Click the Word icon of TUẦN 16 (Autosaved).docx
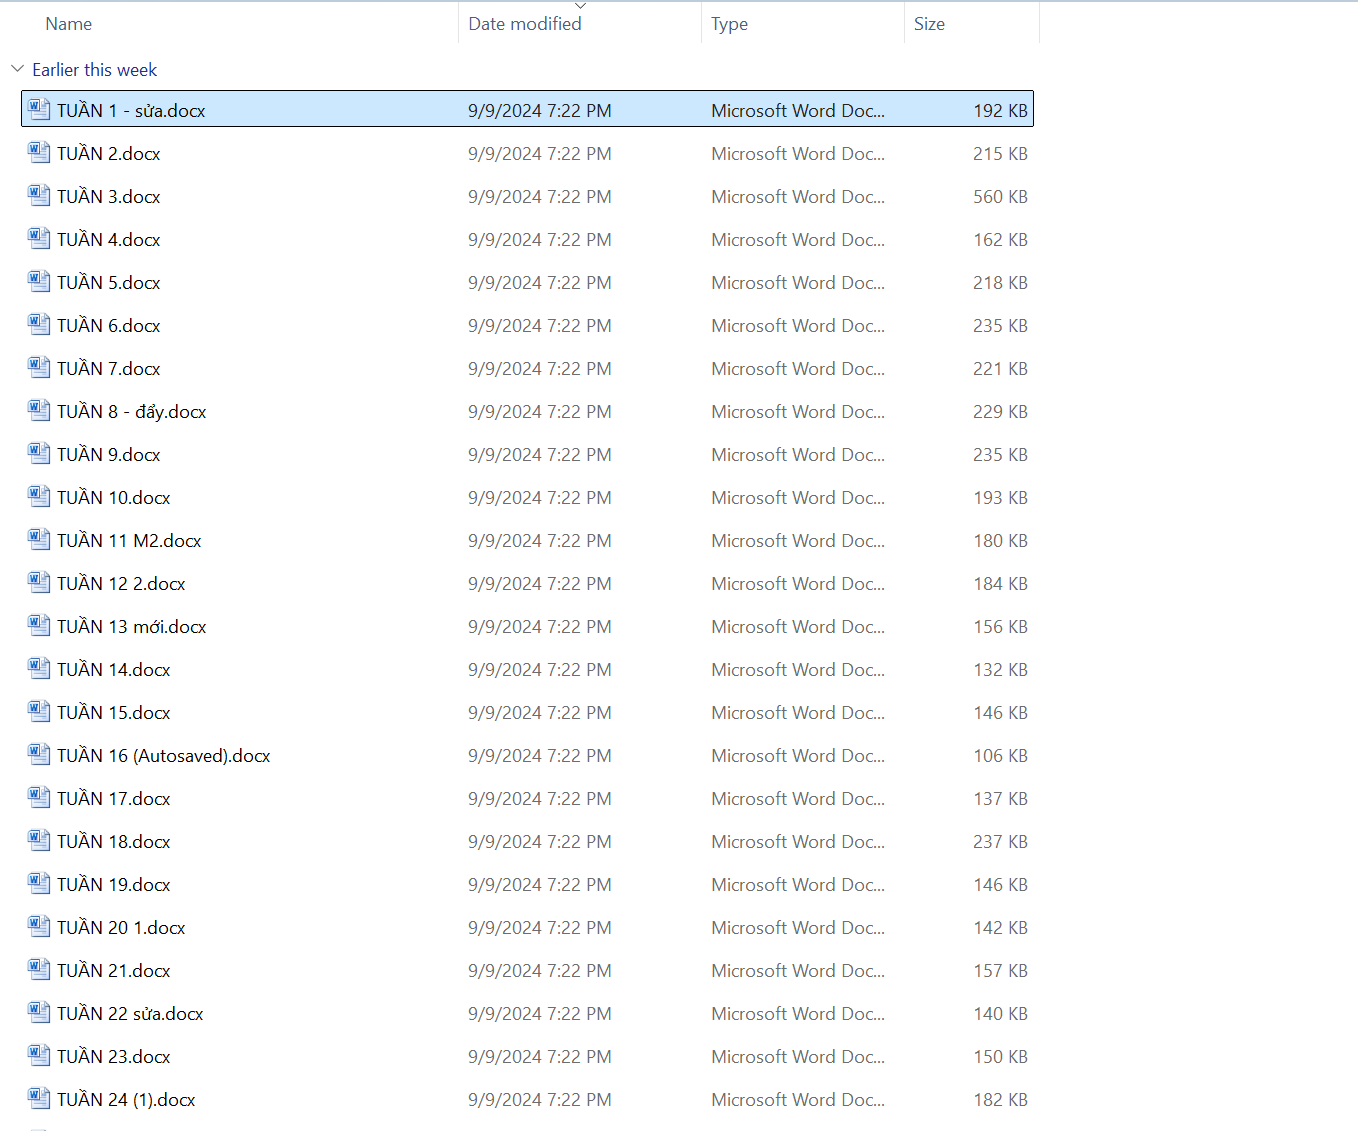 click(x=39, y=754)
